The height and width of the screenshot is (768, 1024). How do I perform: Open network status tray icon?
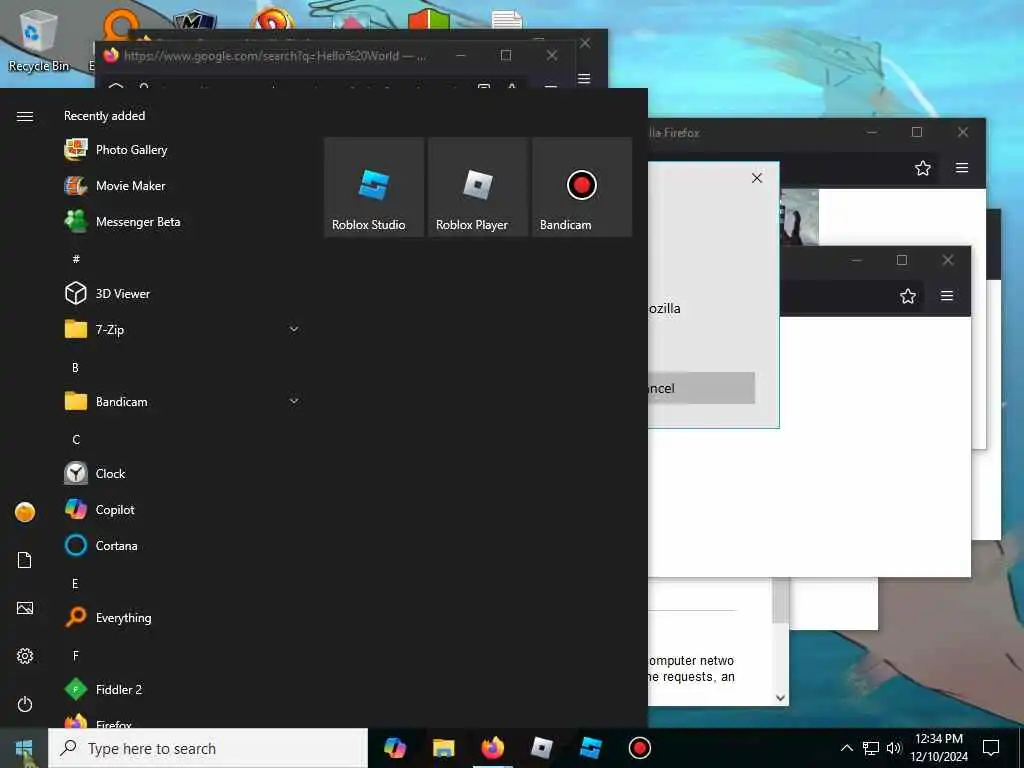click(x=871, y=748)
